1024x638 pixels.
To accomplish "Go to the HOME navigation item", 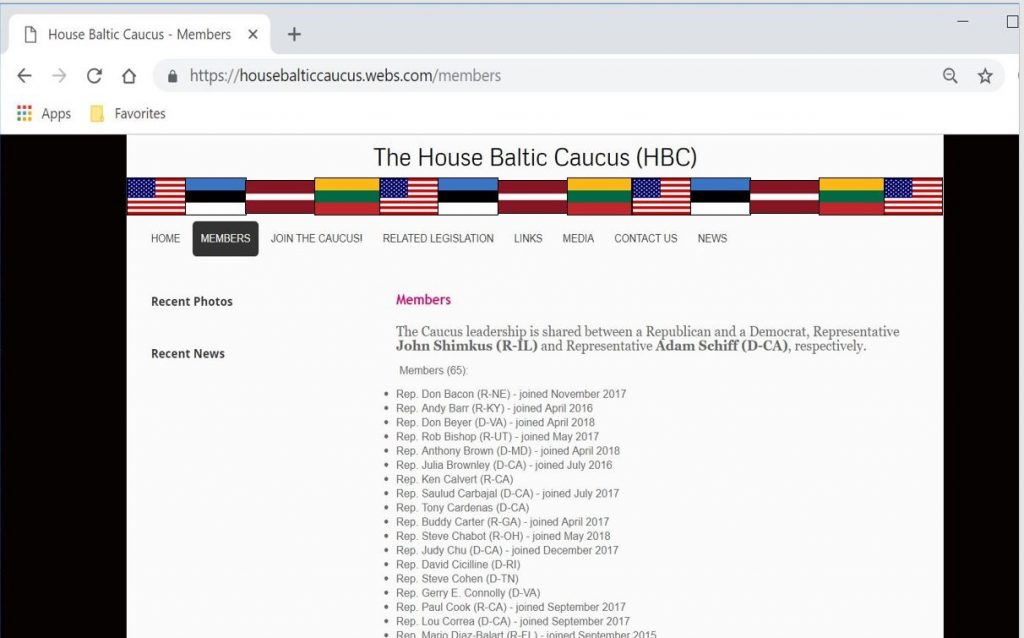I will [165, 238].
